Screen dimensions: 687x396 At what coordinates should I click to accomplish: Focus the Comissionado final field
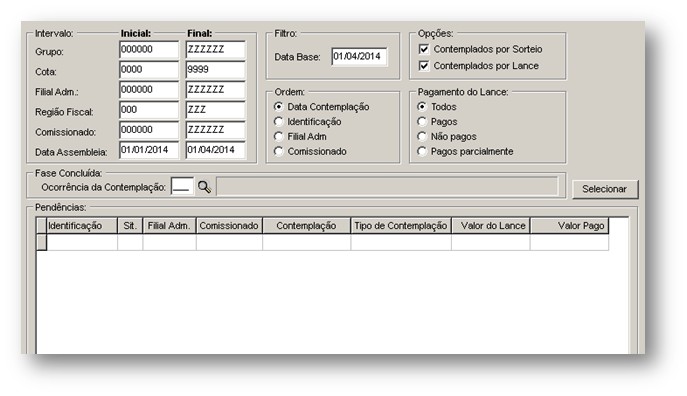tap(216, 130)
